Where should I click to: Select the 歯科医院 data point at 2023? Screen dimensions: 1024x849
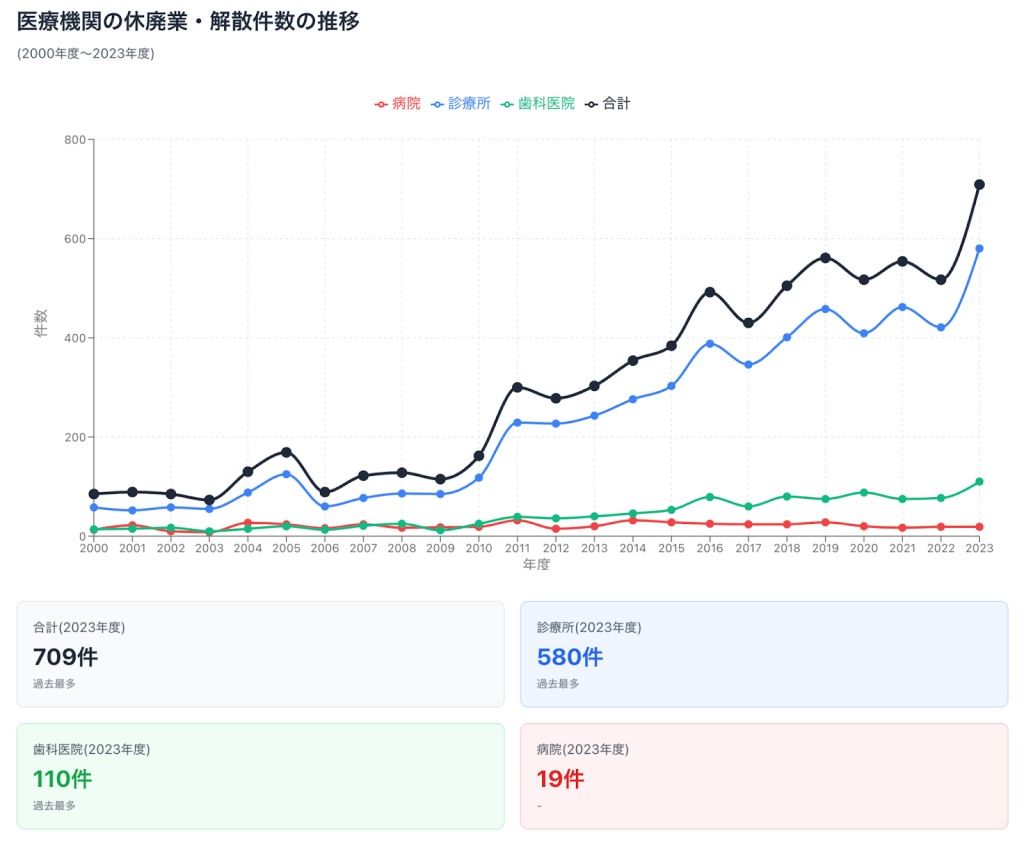pos(979,482)
